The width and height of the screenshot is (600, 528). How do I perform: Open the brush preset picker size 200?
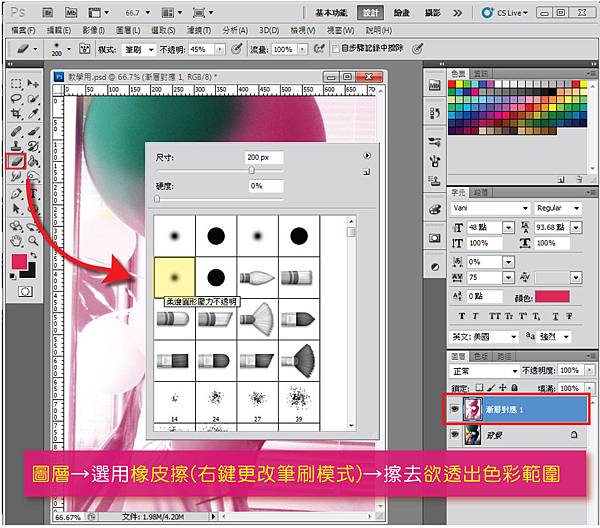point(60,49)
